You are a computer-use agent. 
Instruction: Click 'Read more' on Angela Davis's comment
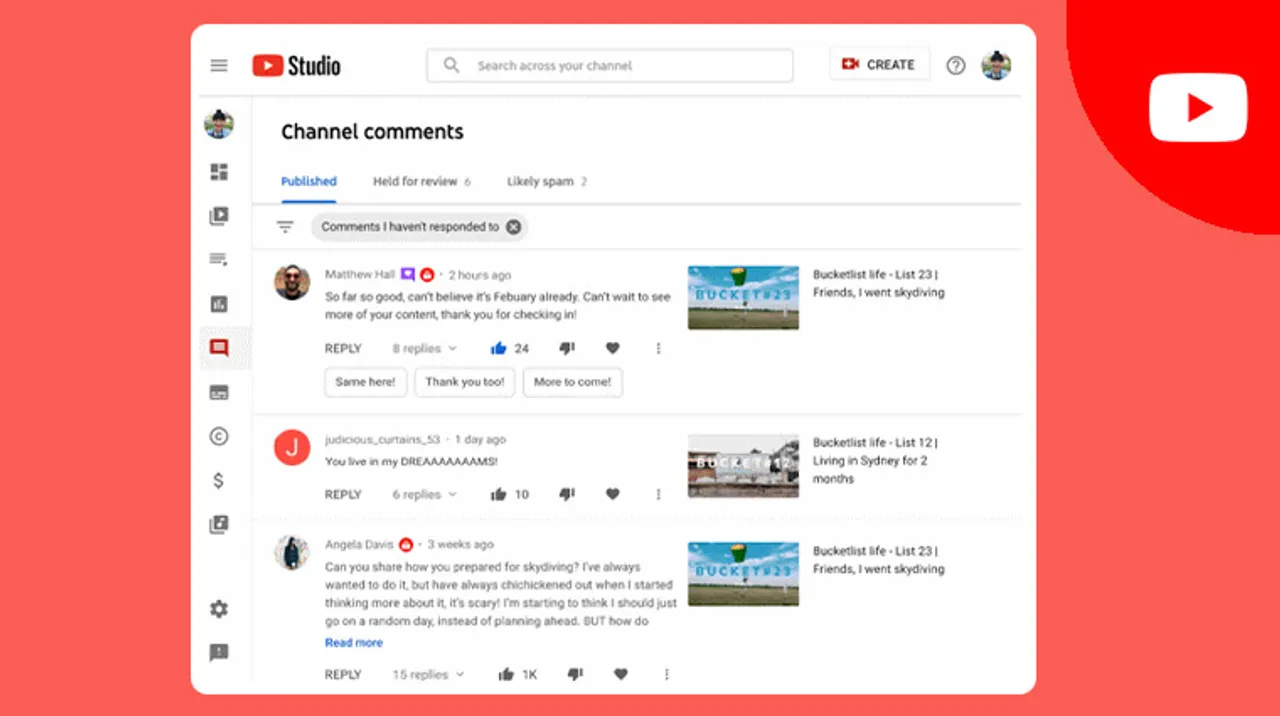(354, 642)
